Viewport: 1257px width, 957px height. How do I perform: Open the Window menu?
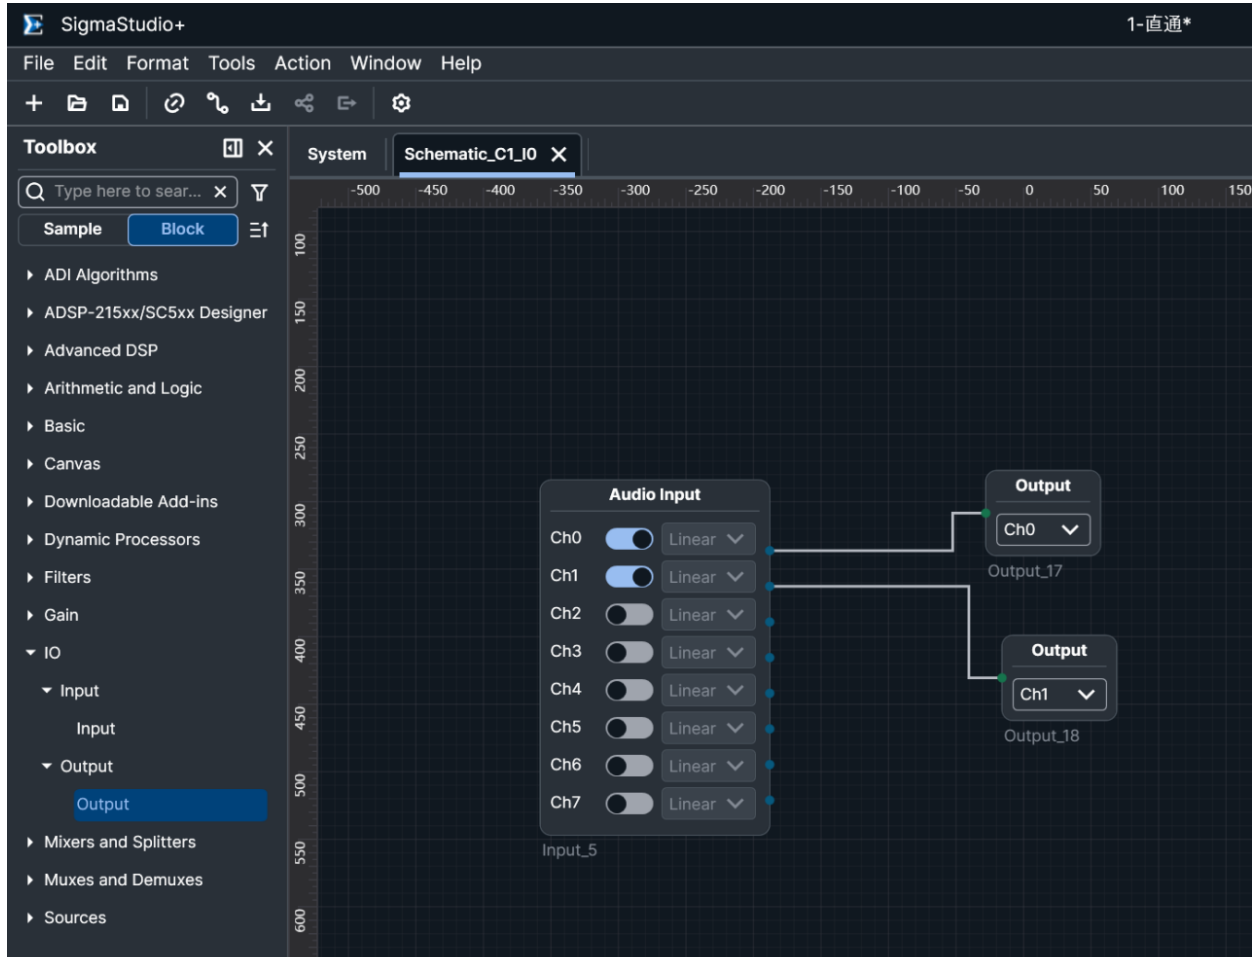(x=385, y=63)
